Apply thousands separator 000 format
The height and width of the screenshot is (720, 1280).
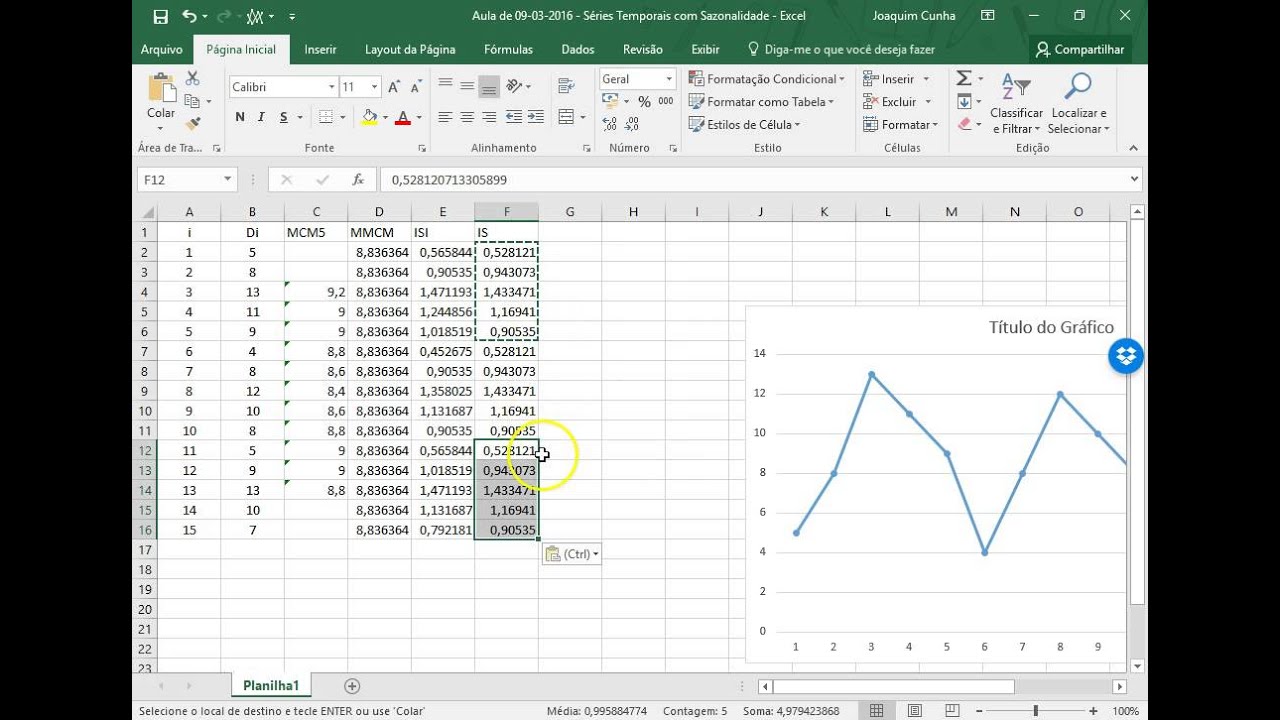click(x=666, y=101)
